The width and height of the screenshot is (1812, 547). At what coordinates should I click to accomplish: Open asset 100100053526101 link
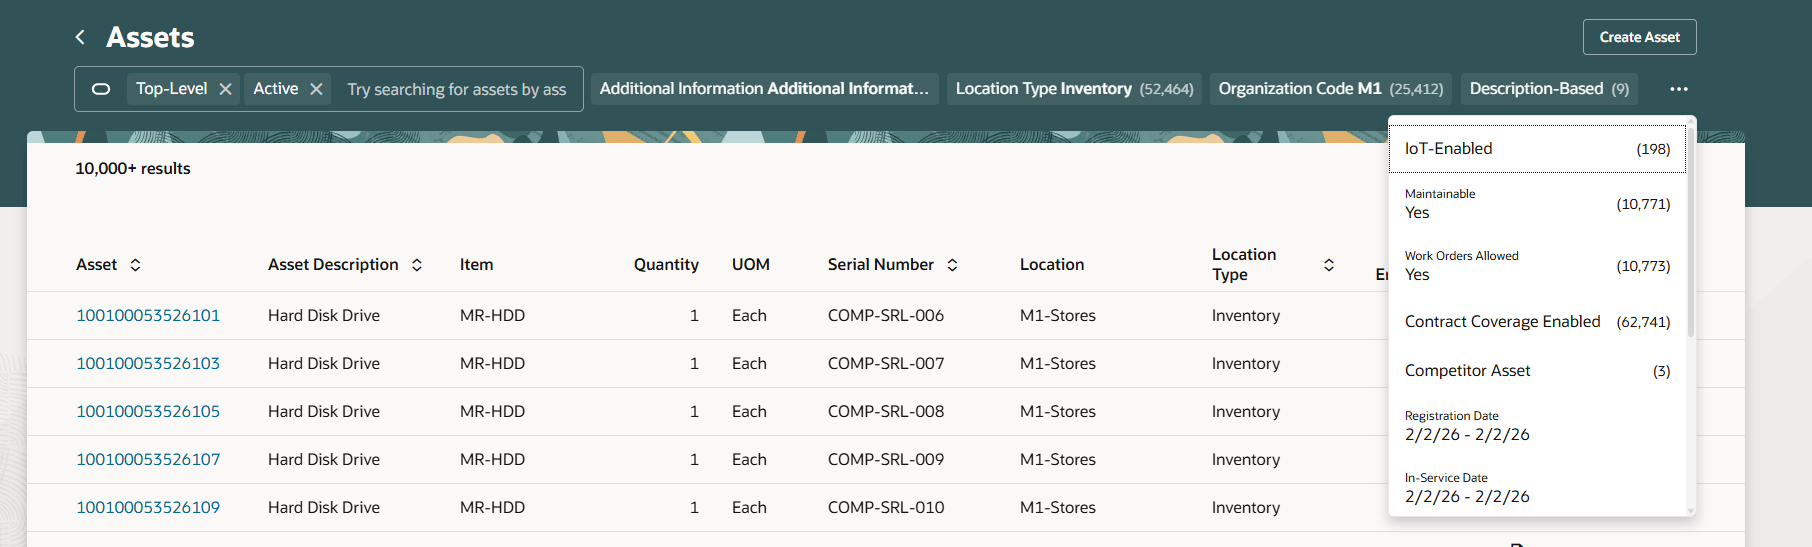pos(148,315)
